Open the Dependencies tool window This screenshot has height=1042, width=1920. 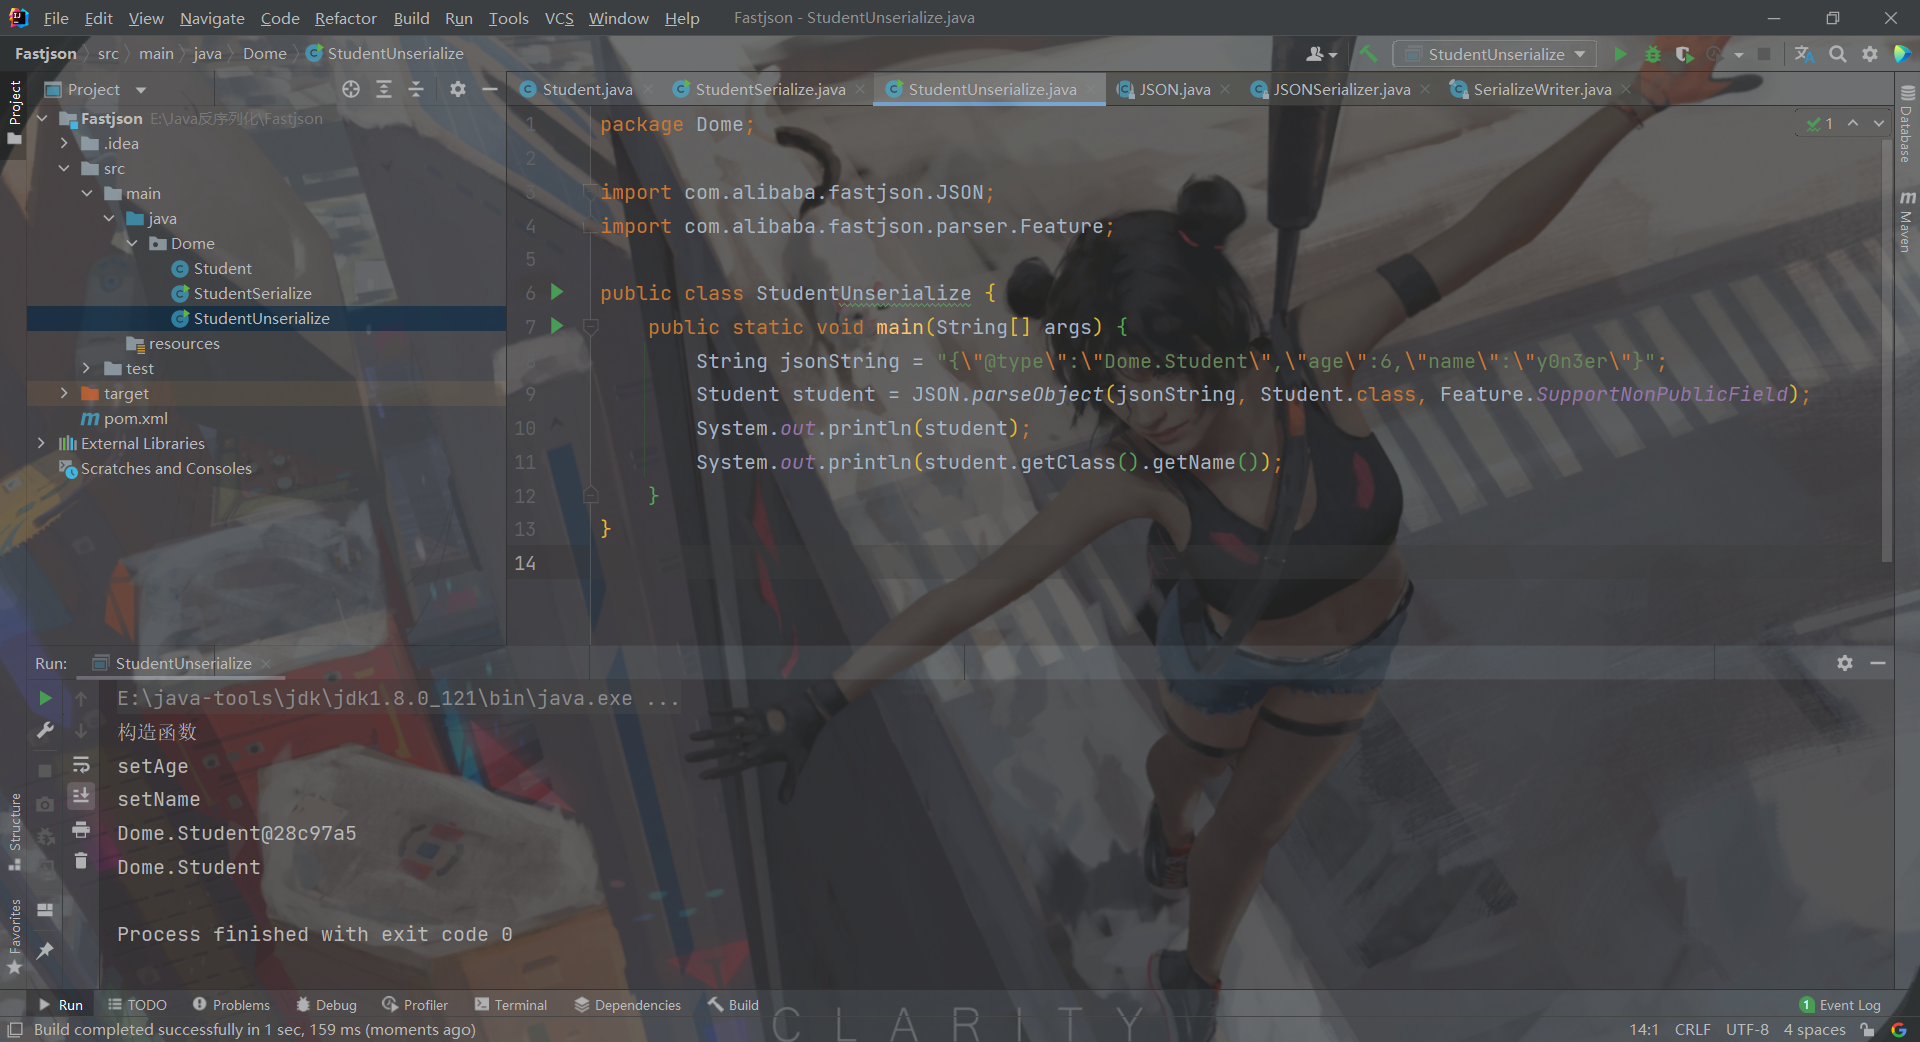coord(628,1005)
